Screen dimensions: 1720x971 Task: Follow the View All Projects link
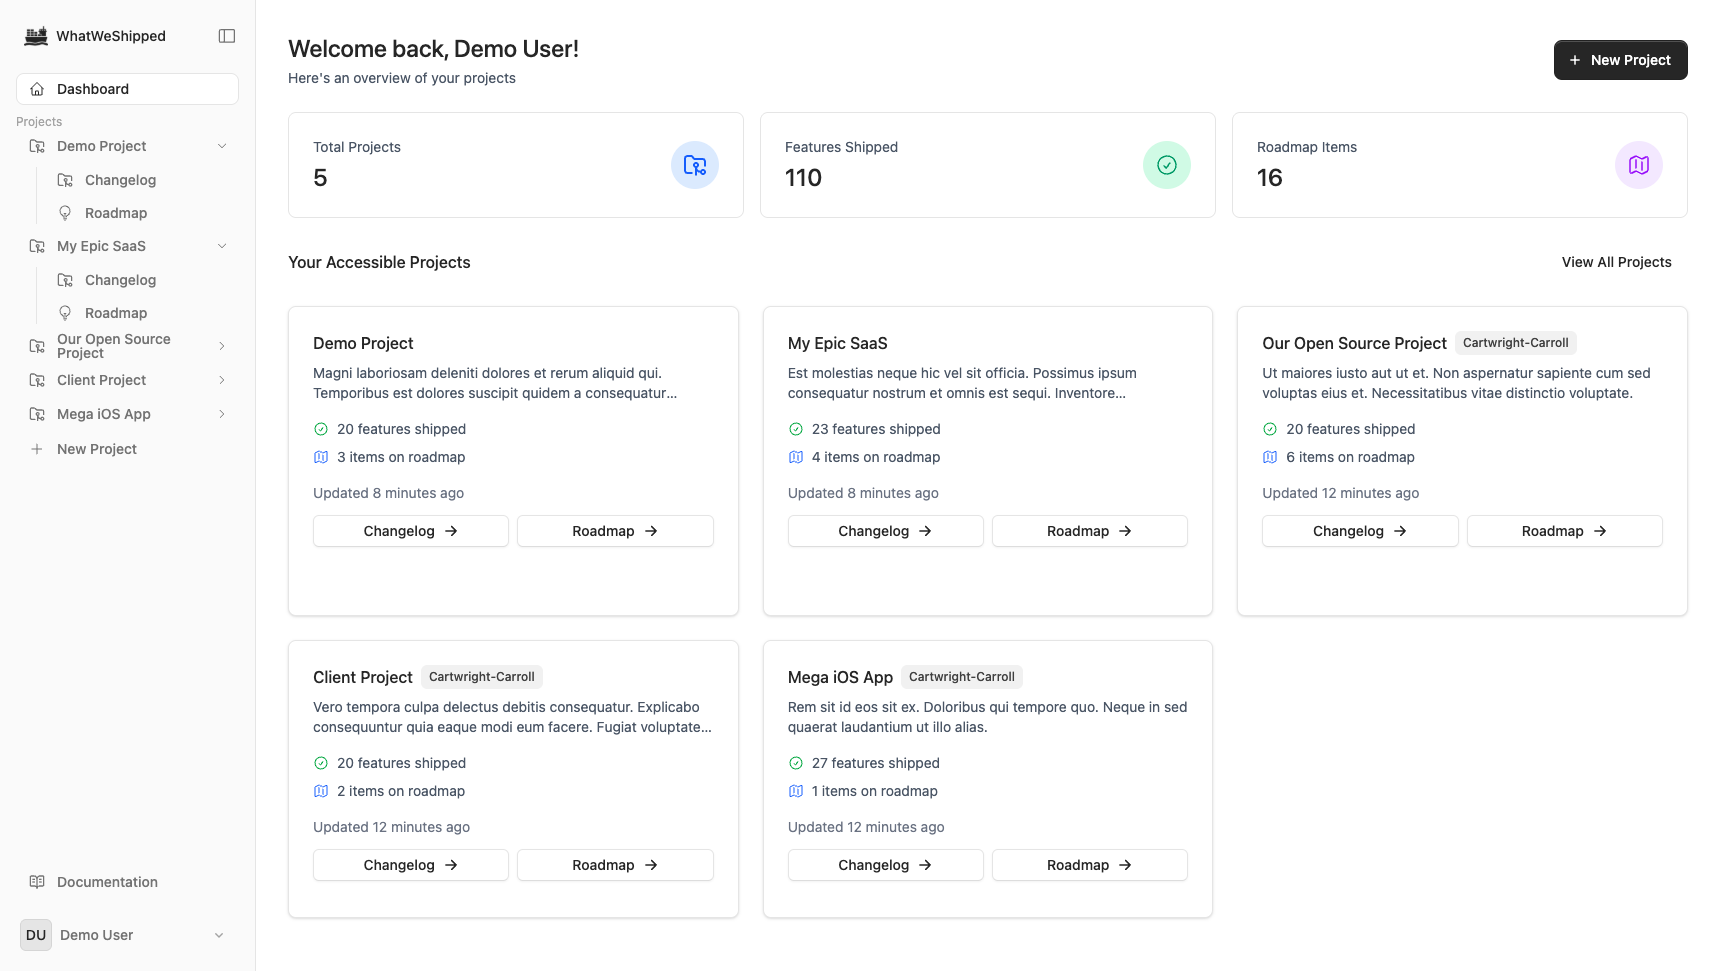tap(1616, 262)
